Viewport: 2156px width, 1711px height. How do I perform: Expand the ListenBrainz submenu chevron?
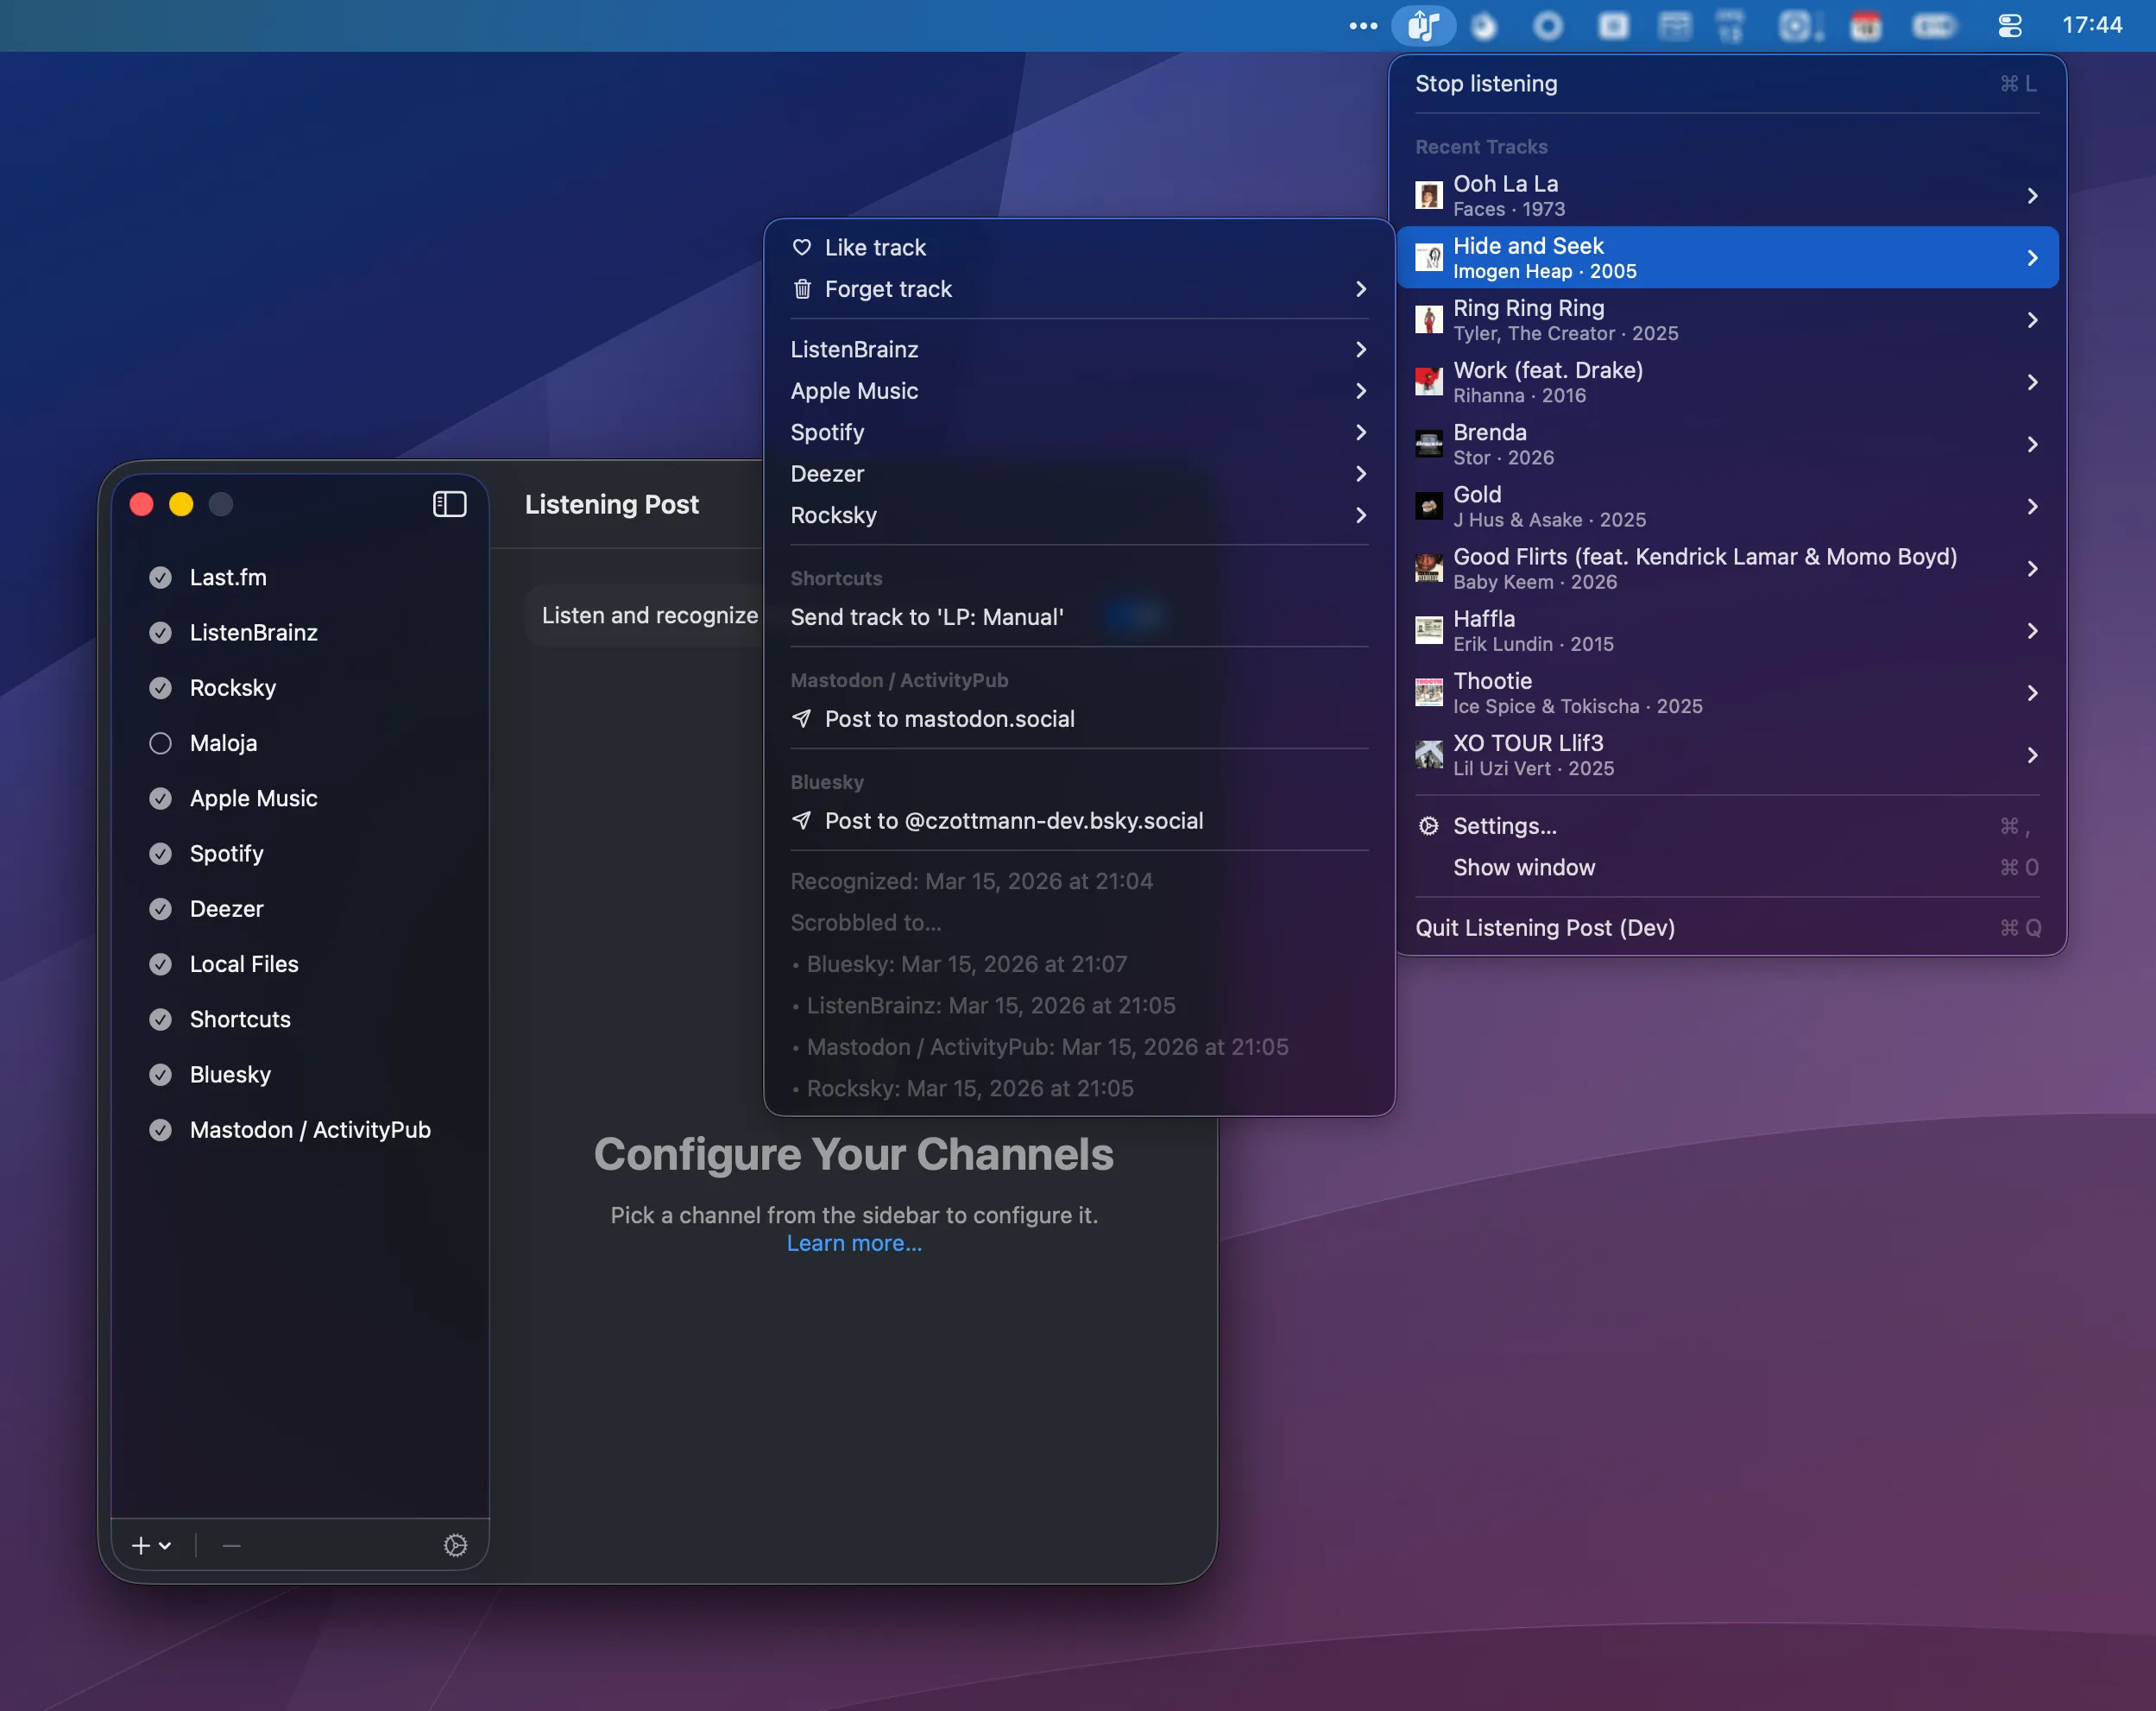tap(1360, 349)
